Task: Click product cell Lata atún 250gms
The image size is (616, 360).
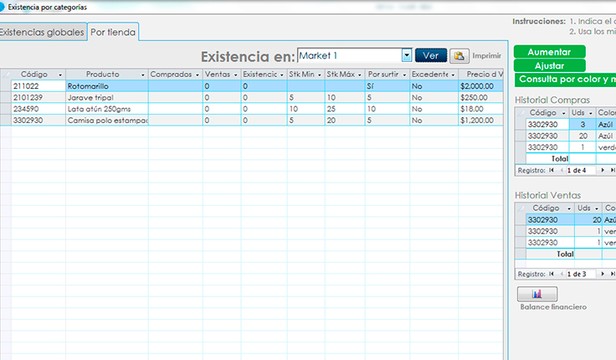Action: click(107, 109)
